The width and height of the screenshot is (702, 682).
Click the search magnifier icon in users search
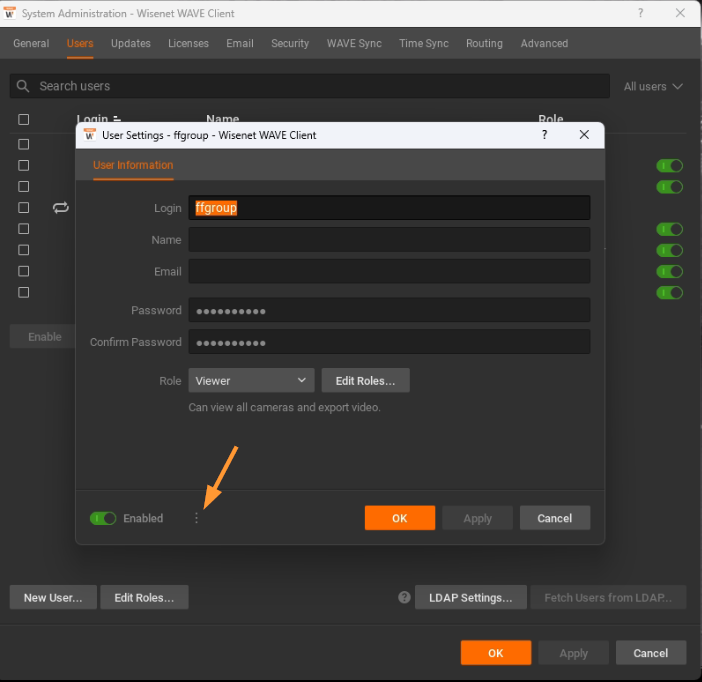pos(23,86)
